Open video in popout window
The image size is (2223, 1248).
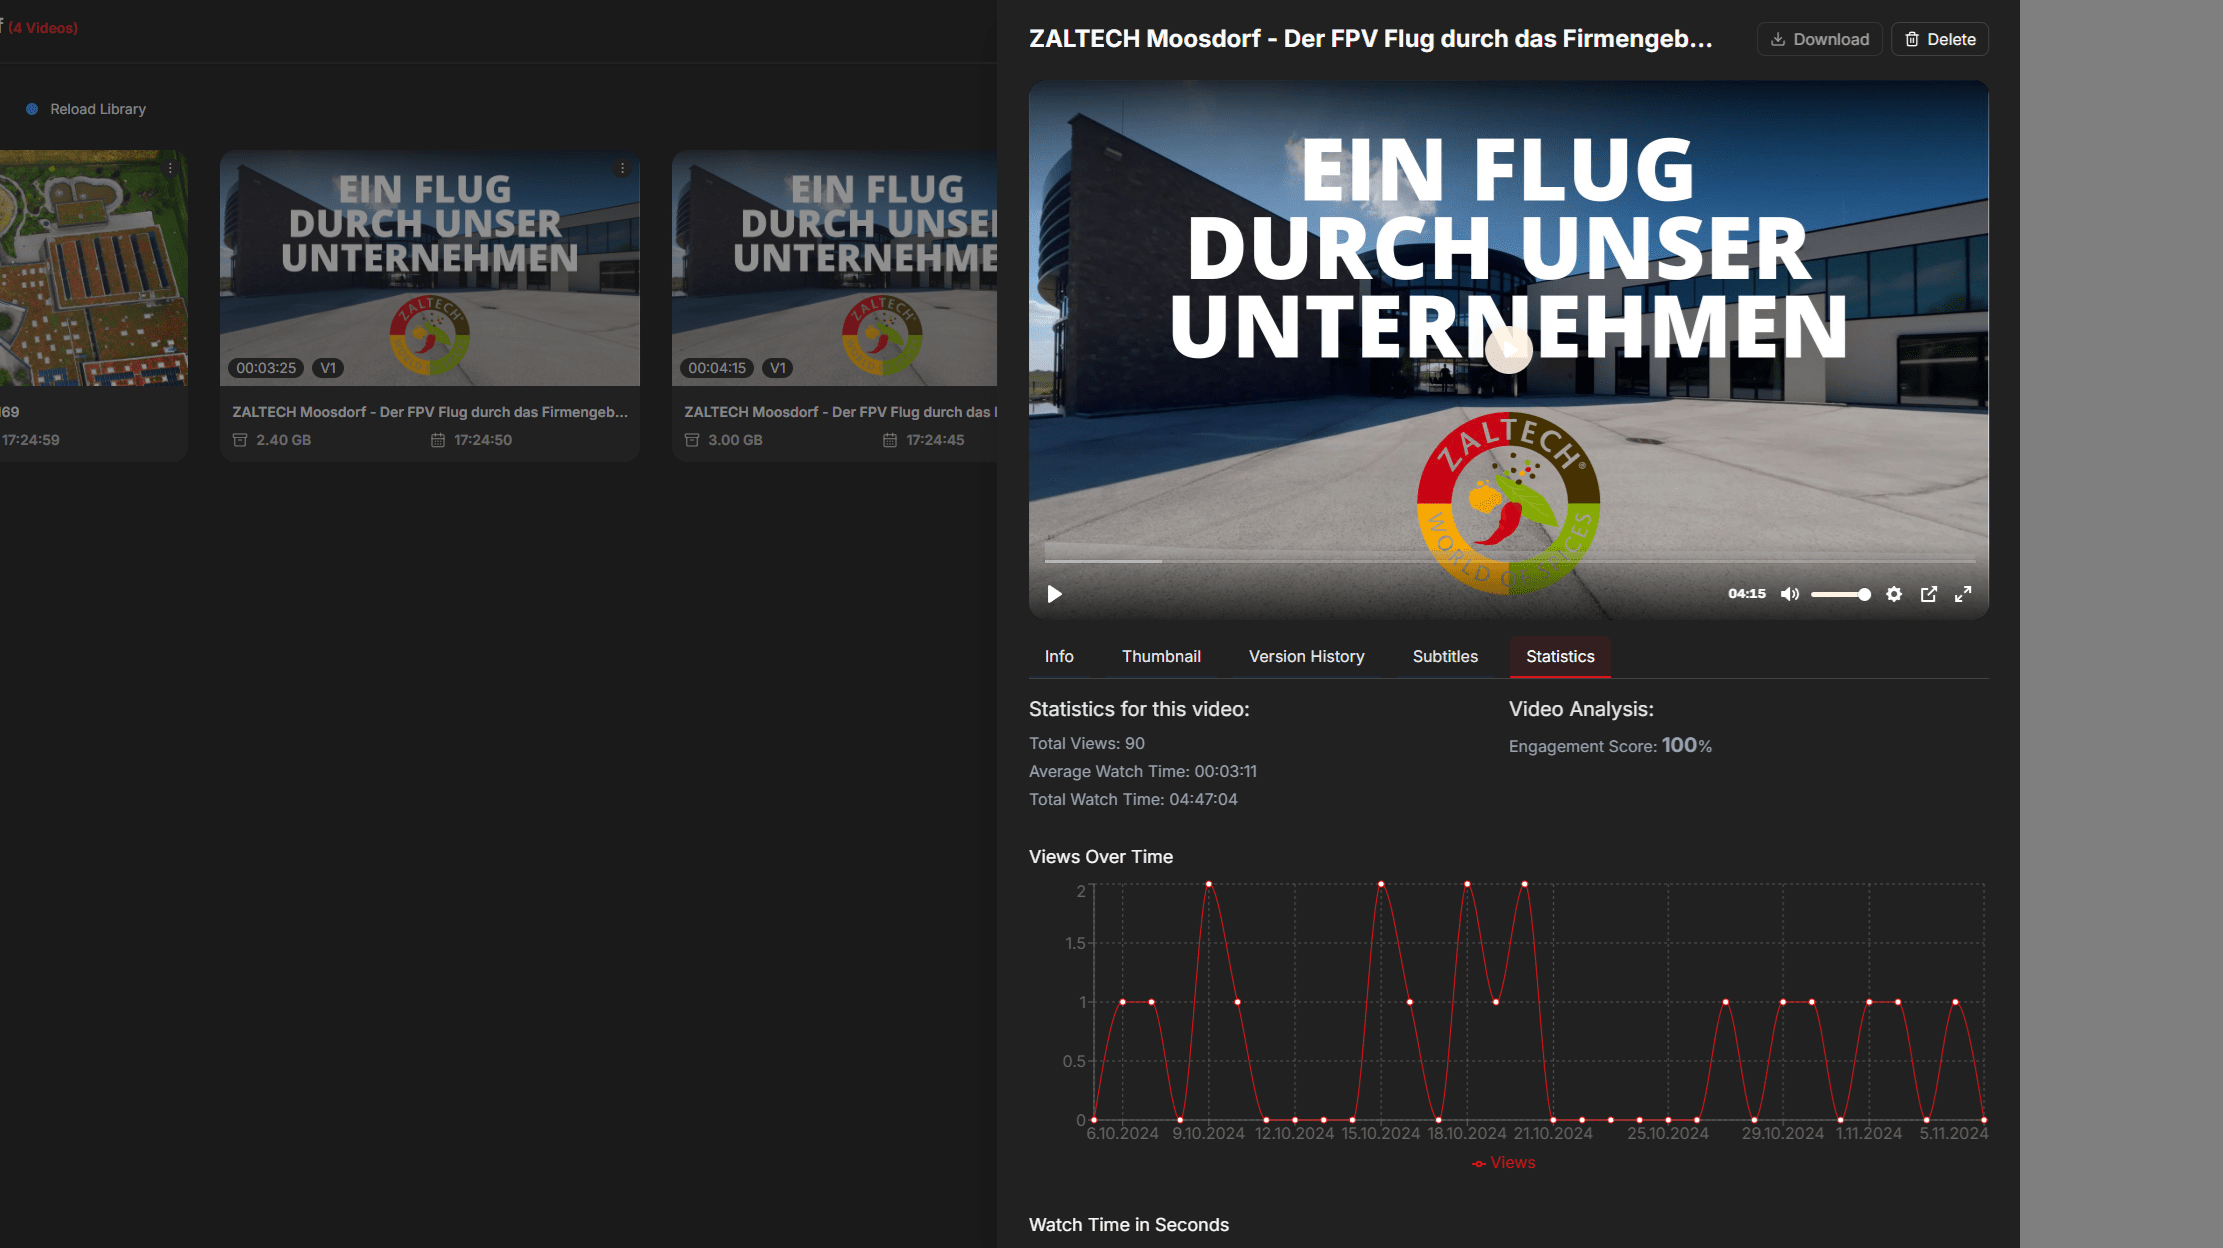tap(1929, 594)
